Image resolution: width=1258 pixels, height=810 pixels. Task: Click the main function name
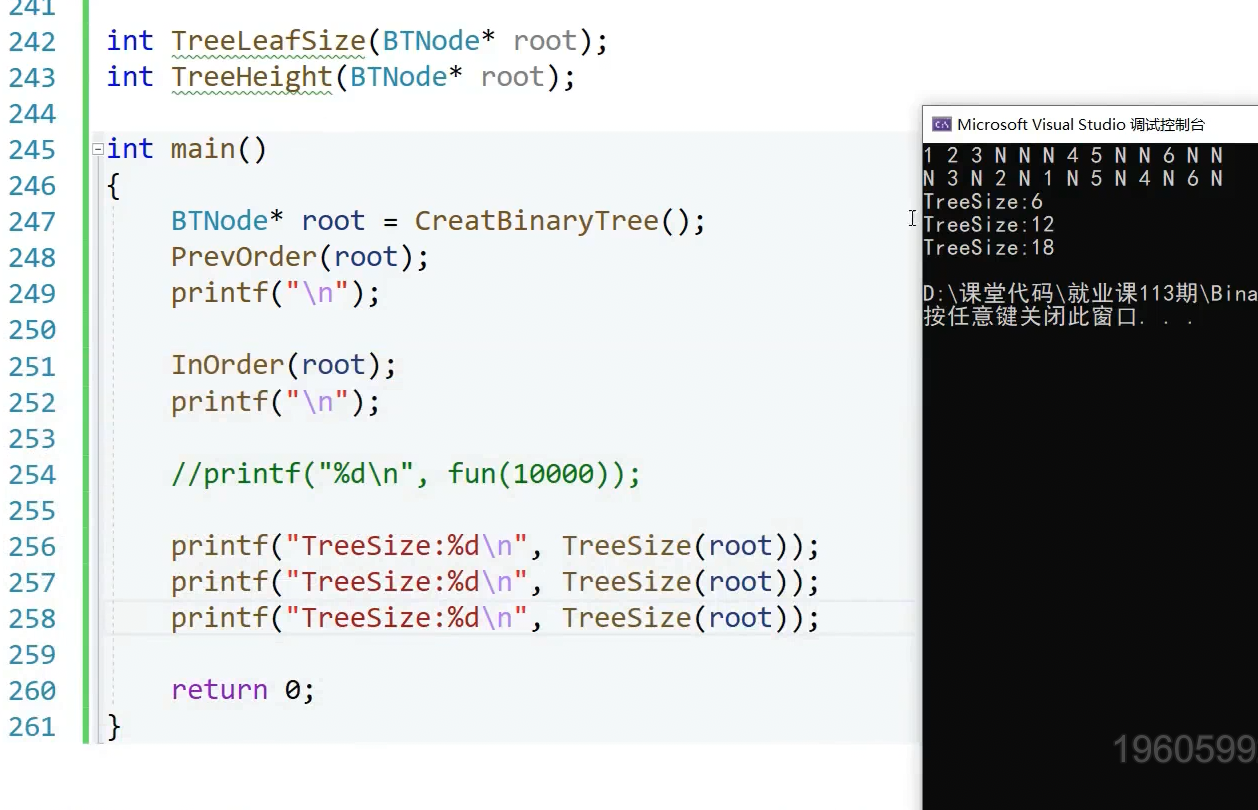[203, 150]
